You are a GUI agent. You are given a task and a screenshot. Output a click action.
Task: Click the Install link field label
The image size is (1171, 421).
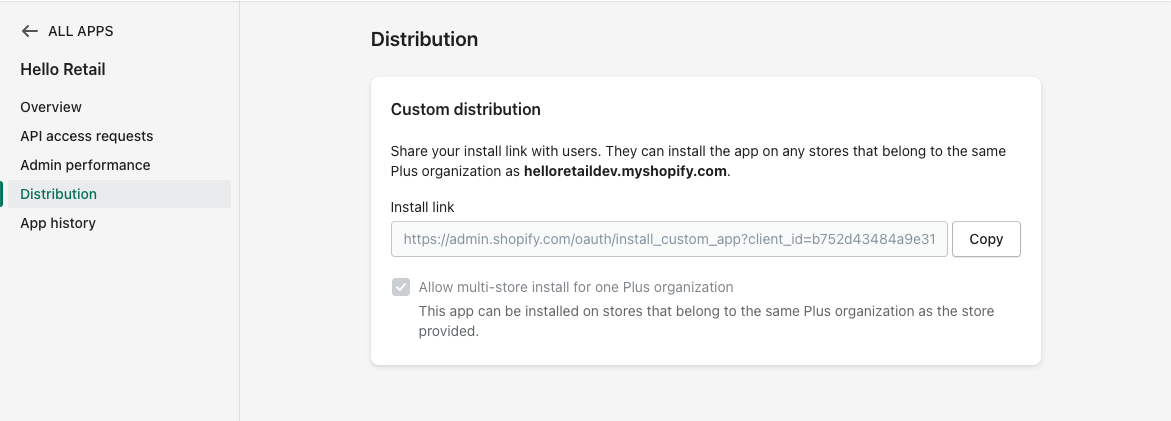(x=423, y=206)
